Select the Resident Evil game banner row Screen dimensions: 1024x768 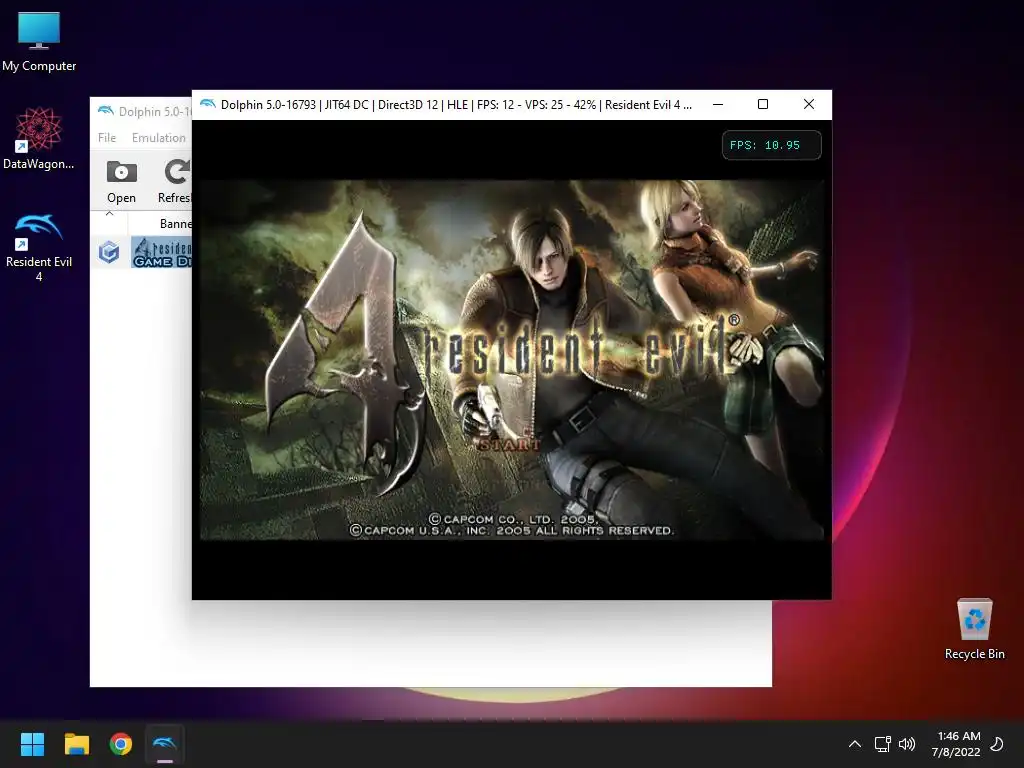[x=161, y=252]
